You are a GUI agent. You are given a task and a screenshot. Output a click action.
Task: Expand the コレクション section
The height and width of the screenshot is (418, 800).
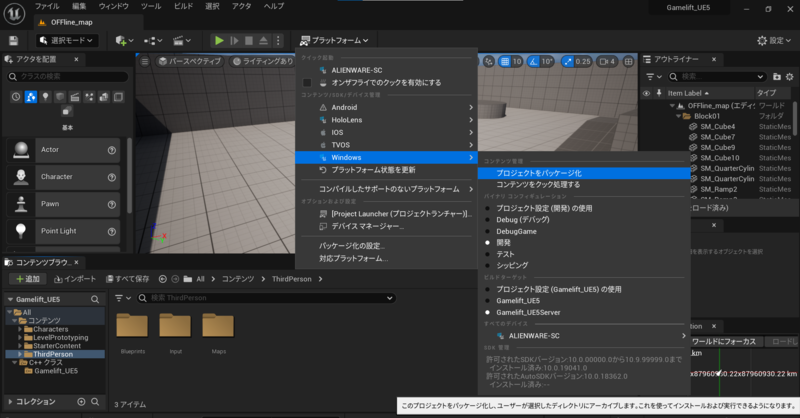[10, 402]
